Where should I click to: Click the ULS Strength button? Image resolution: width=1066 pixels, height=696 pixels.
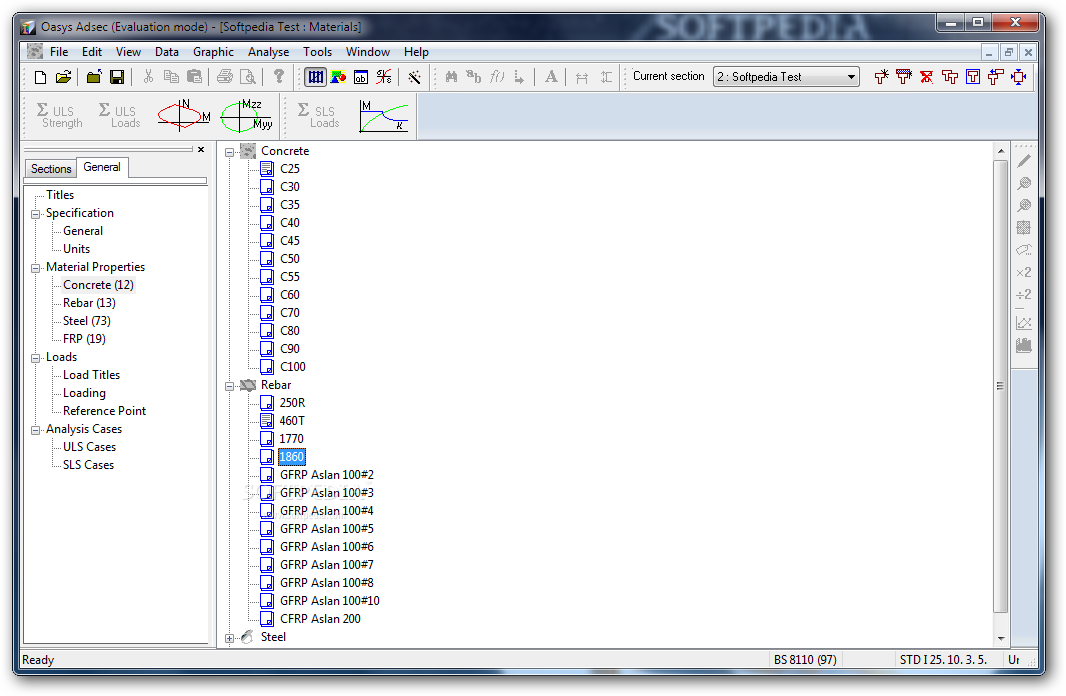59,115
